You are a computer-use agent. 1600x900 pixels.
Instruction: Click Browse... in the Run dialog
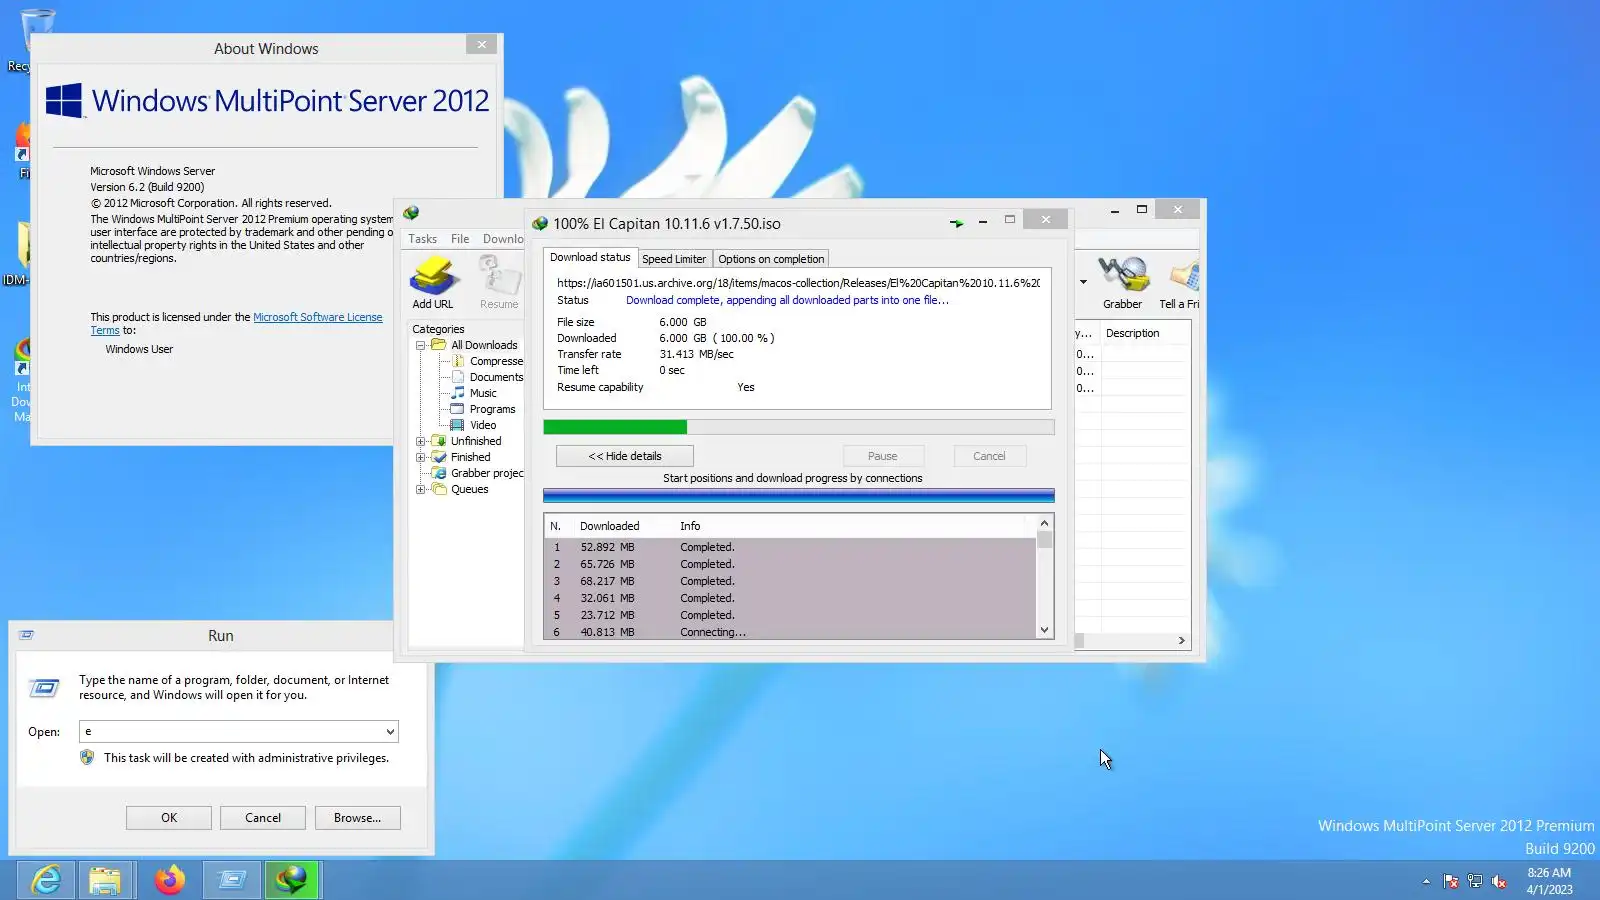[x=357, y=818]
